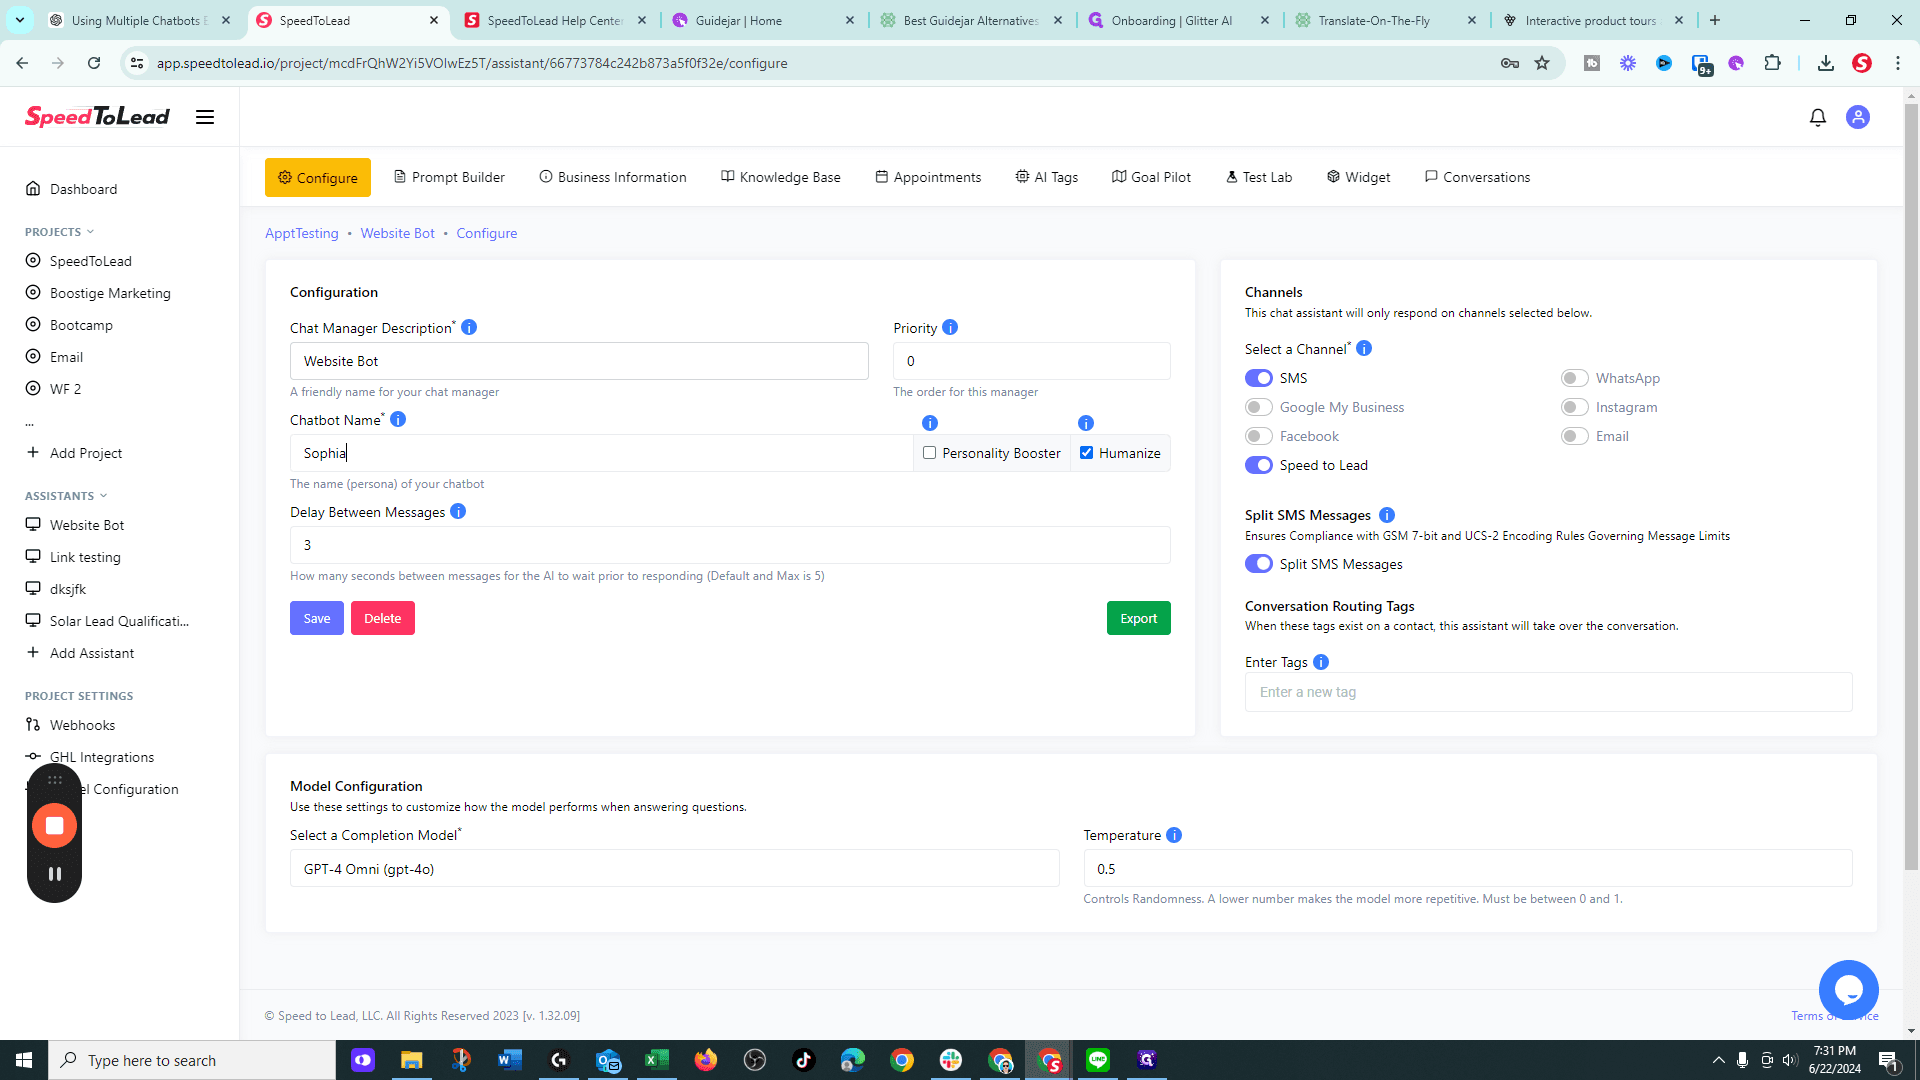Image resolution: width=1920 pixels, height=1080 pixels.
Task: Switch to the AI Tags tab
Action: click(x=1047, y=177)
